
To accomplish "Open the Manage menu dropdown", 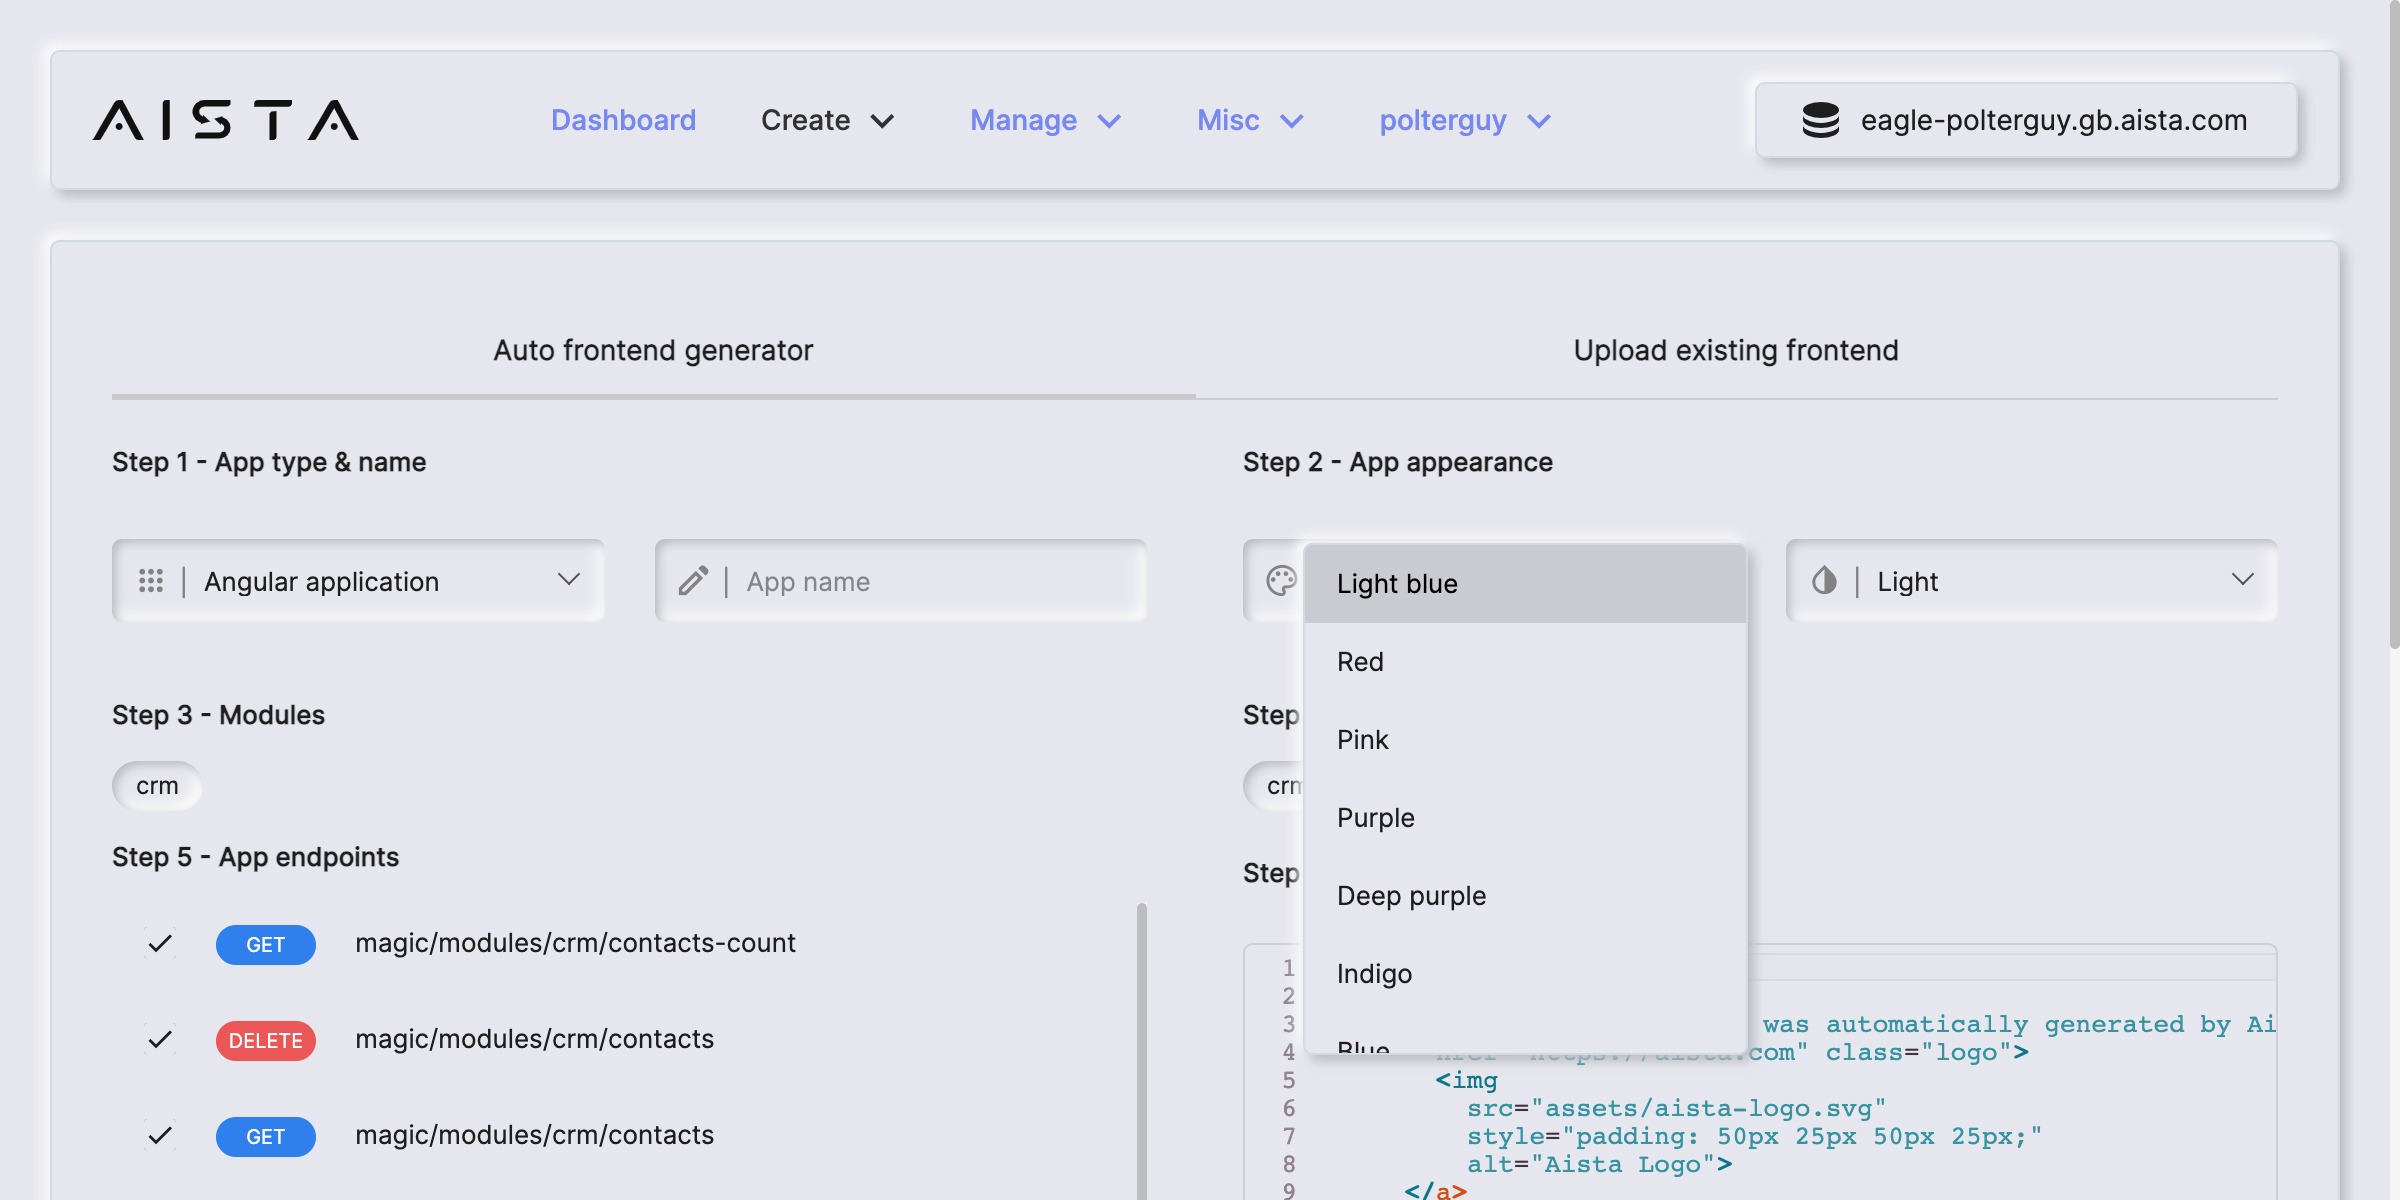I will point(1045,120).
